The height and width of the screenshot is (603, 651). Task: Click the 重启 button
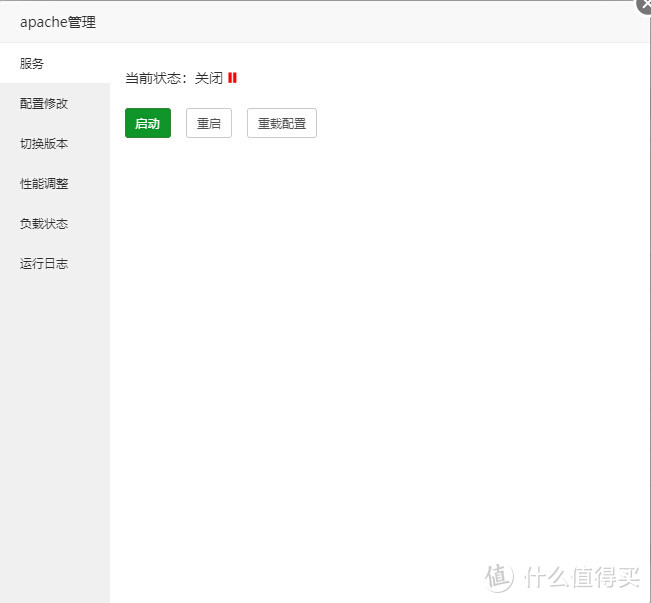click(x=209, y=123)
